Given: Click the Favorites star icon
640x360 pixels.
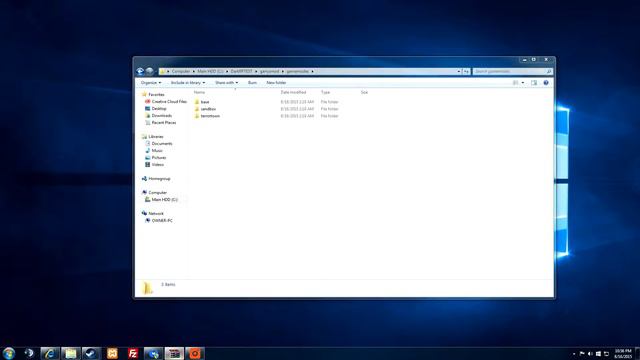Looking at the screenshot, I should [x=144, y=95].
